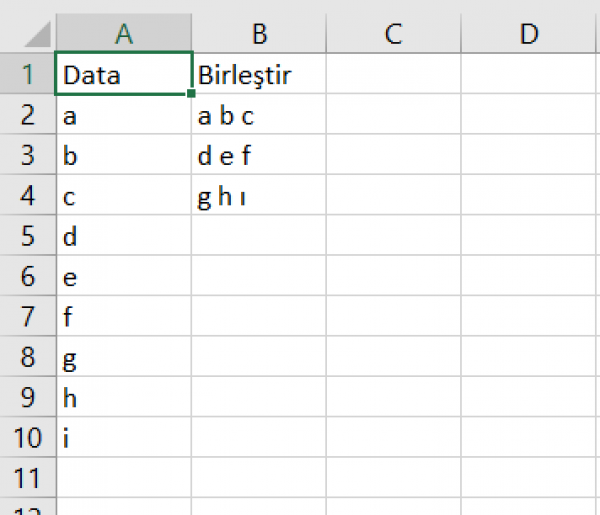
Task: Select row 5 header
Action: tap(28, 235)
